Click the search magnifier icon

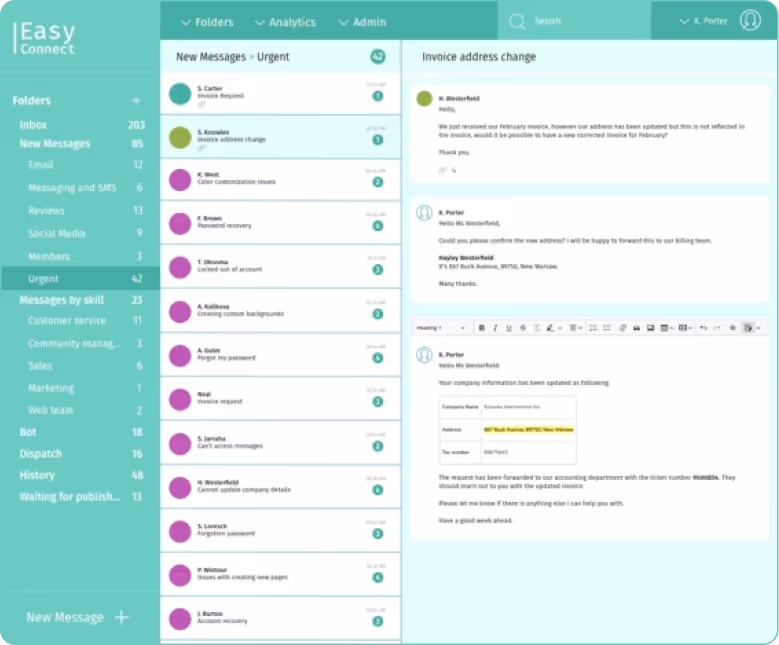click(x=517, y=21)
